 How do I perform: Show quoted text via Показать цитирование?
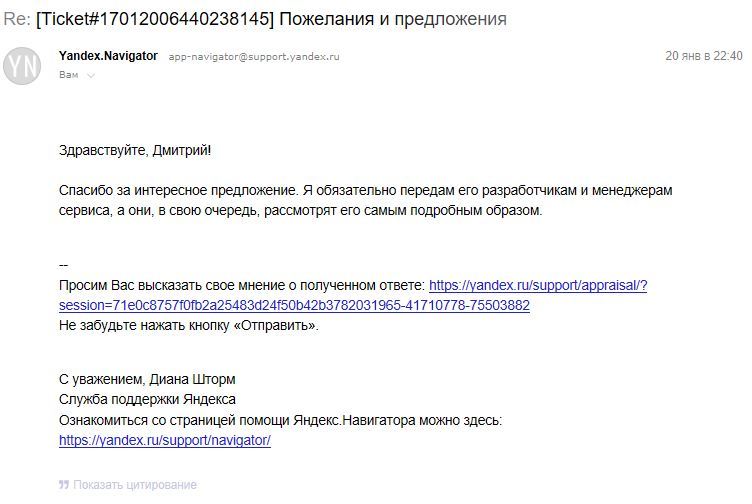tap(134, 485)
